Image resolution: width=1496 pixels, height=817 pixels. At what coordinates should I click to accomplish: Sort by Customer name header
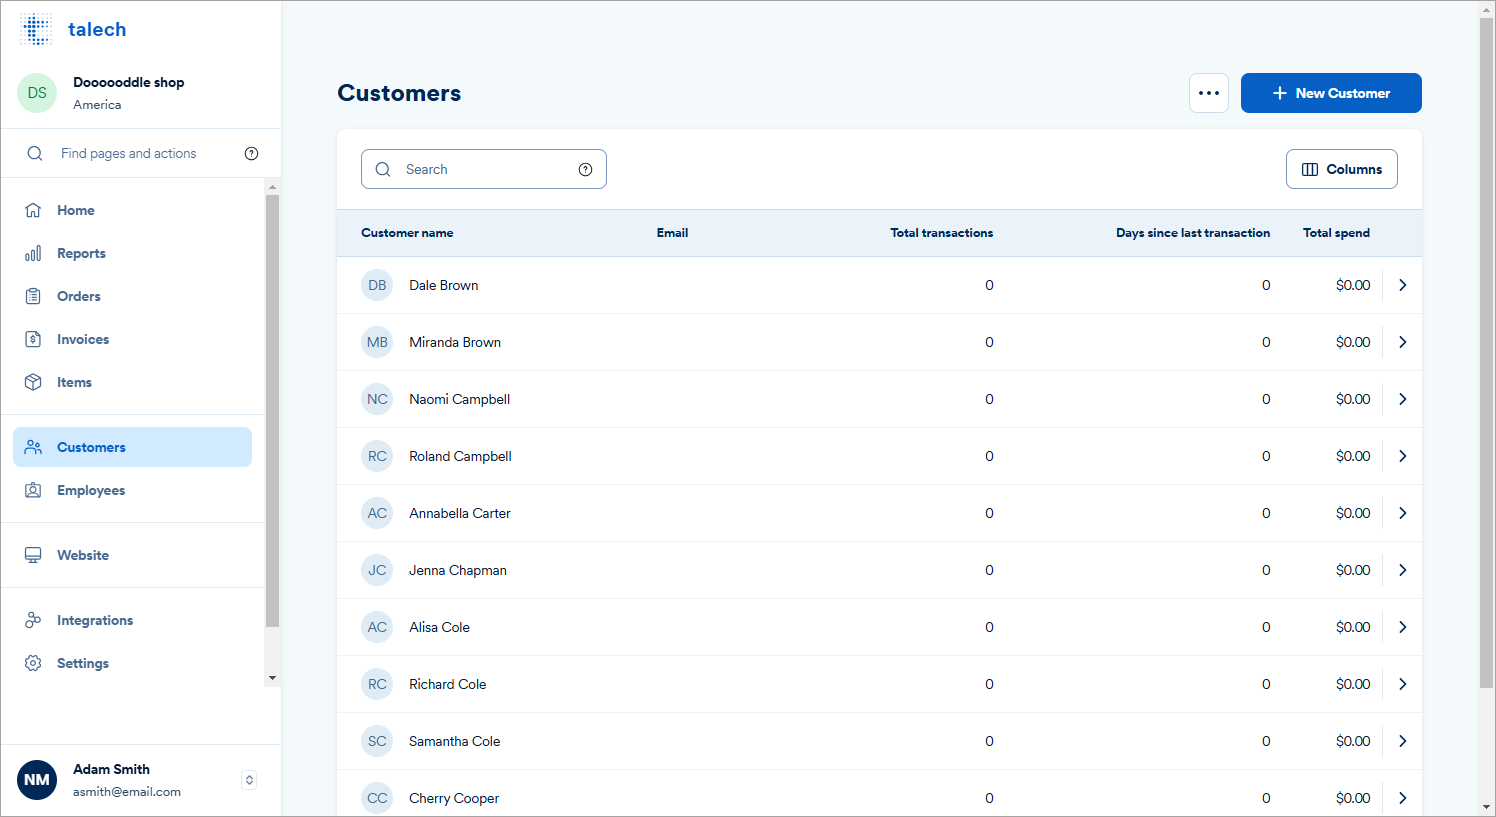(407, 233)
